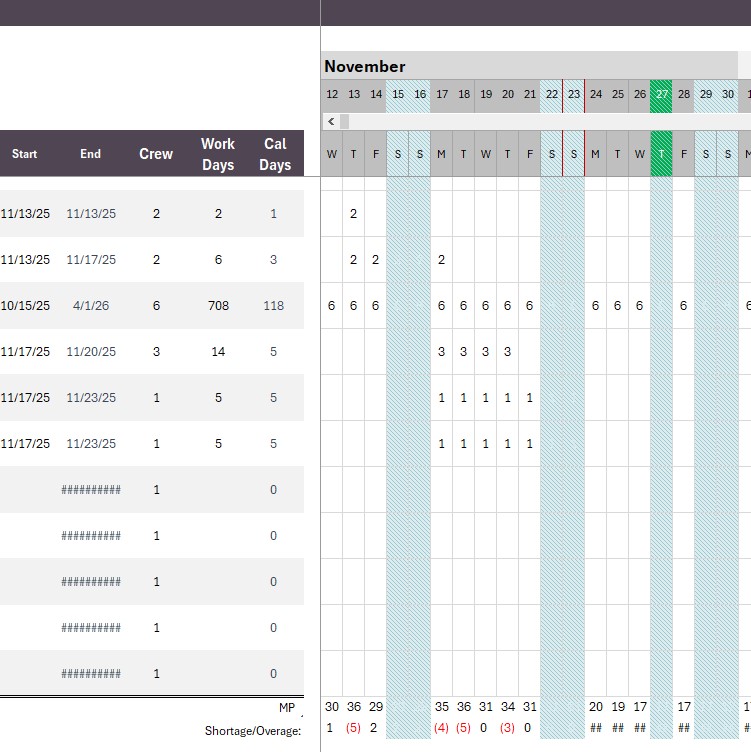Screen dimensions: 751x752
Task: Select the 11/20/25 end date cell
Action: [x=91, y=352]
